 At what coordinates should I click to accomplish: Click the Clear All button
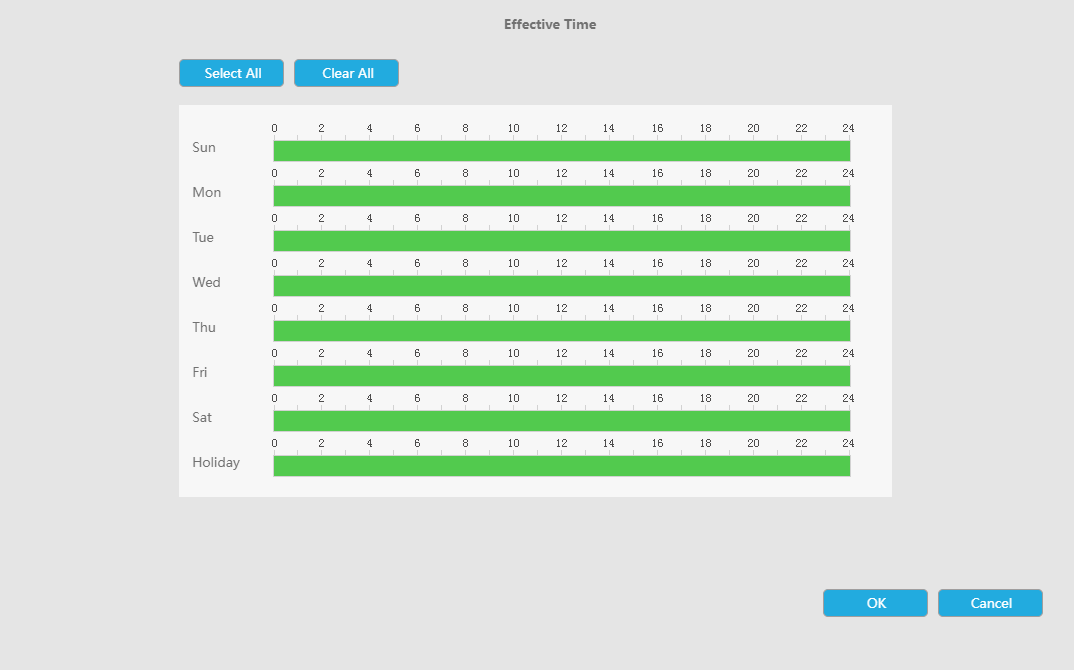(347, 73)
